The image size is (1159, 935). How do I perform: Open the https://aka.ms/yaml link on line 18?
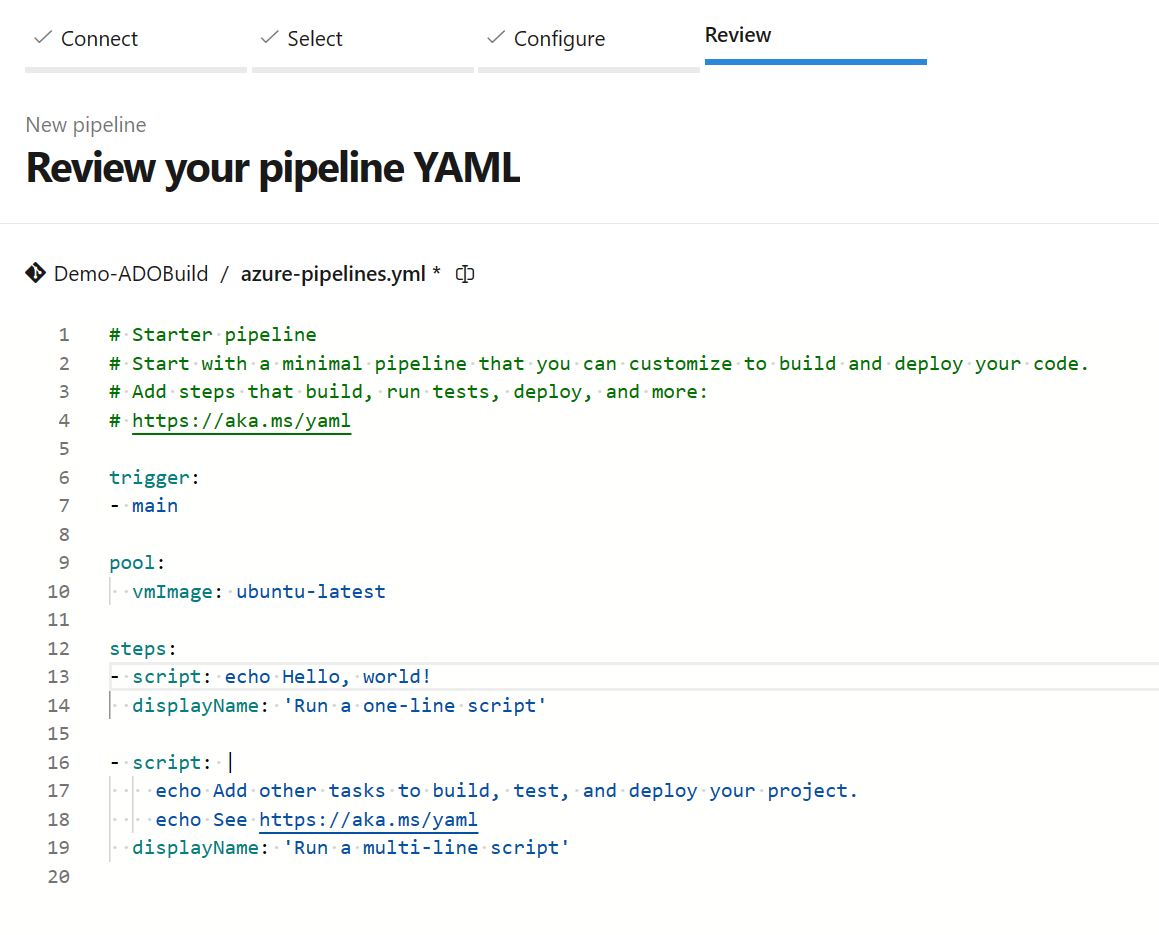coord(368,819)
